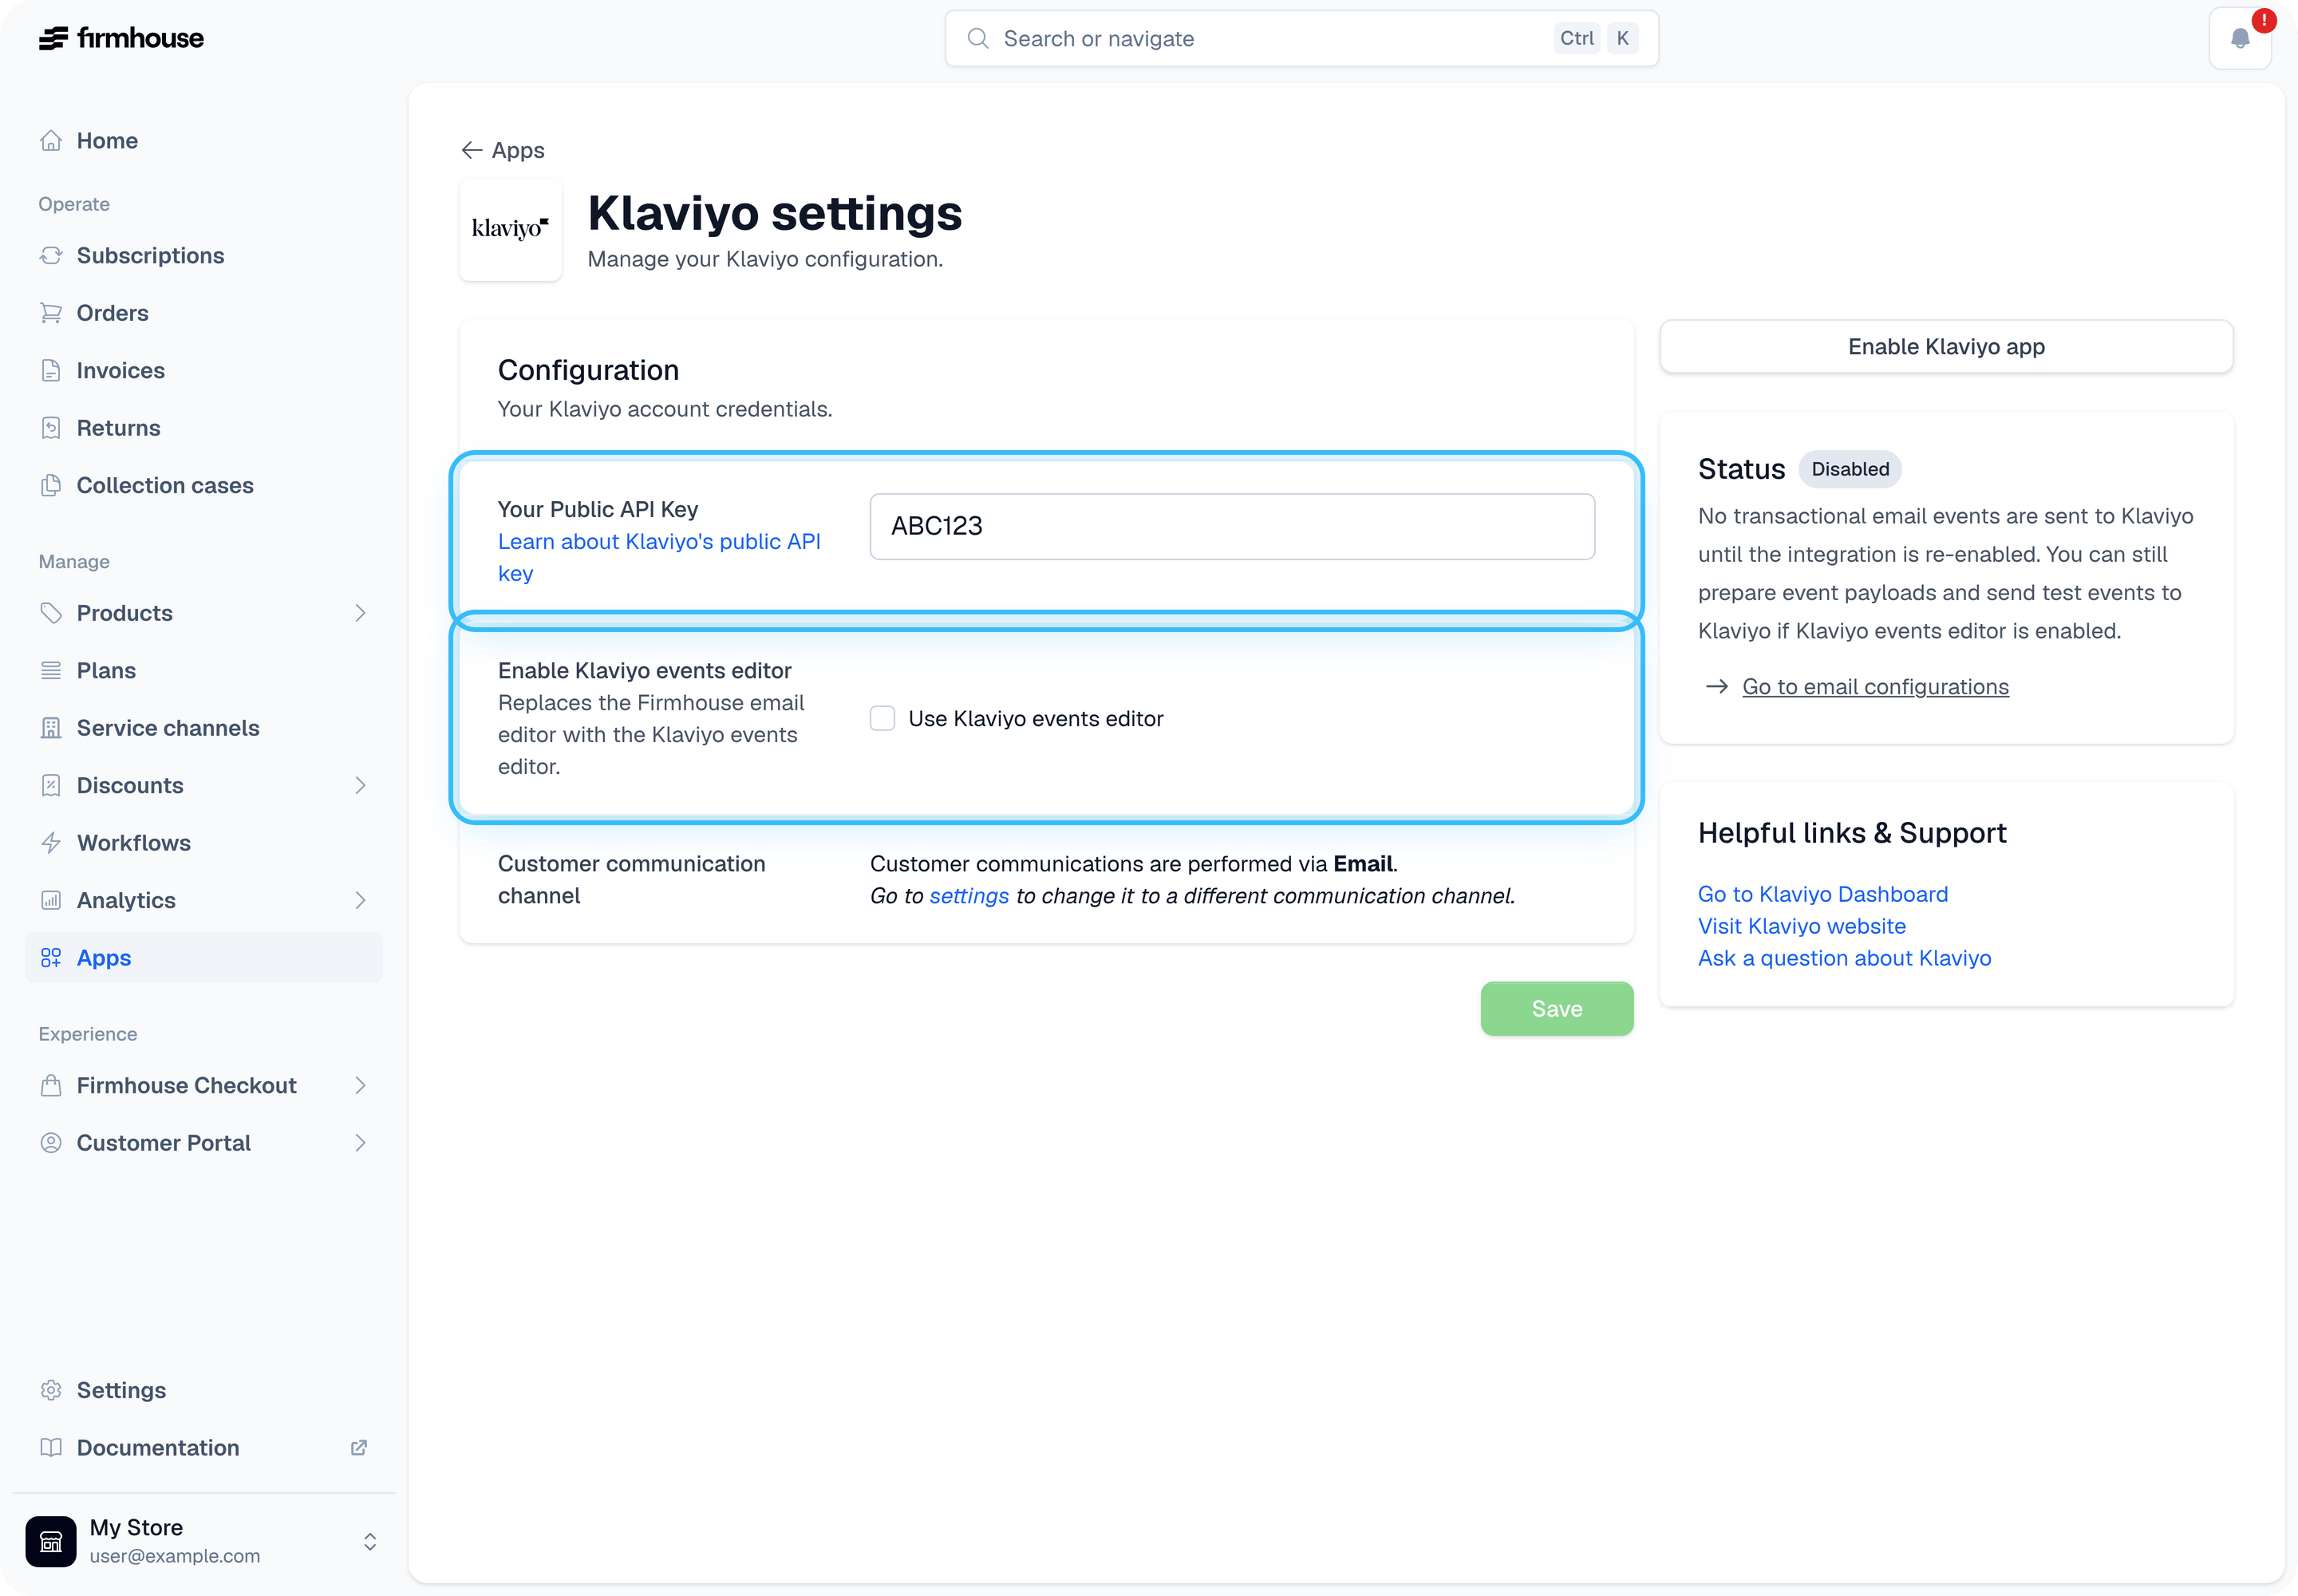
Task: Click the Klaviyo settings heading
Action: [775, 214]
